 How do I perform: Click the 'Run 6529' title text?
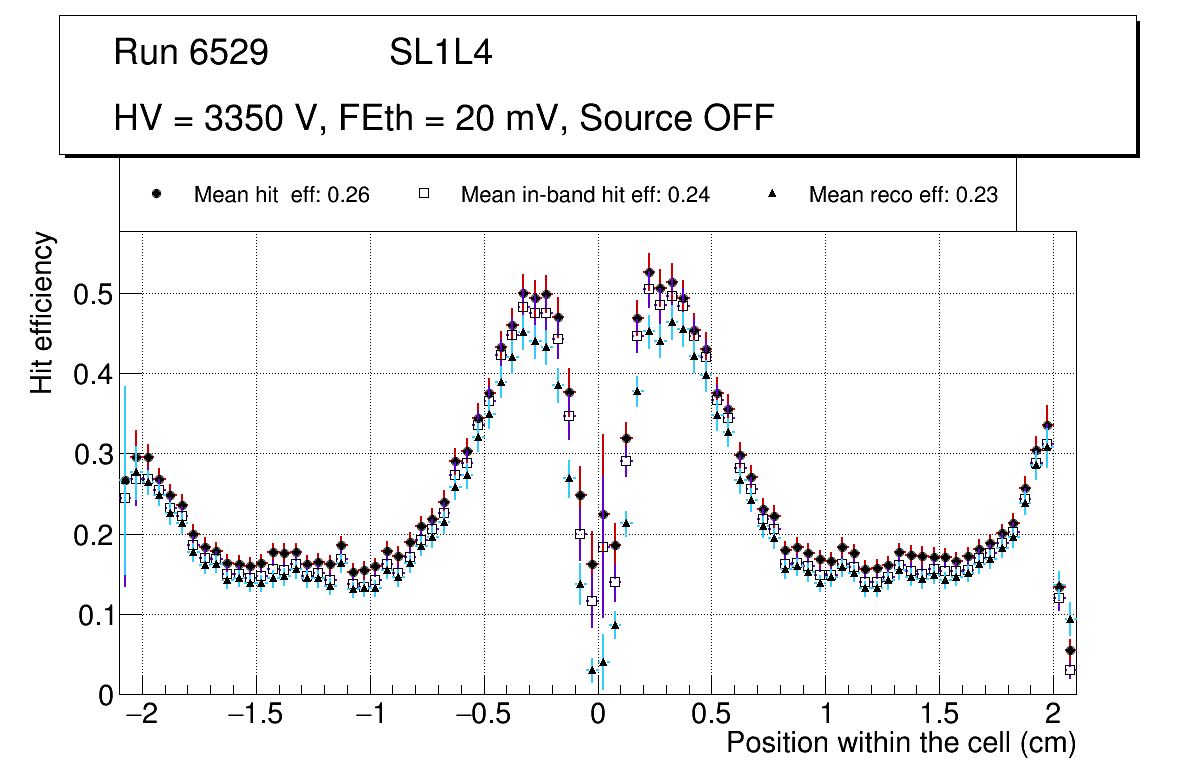[x=191, y=53]
